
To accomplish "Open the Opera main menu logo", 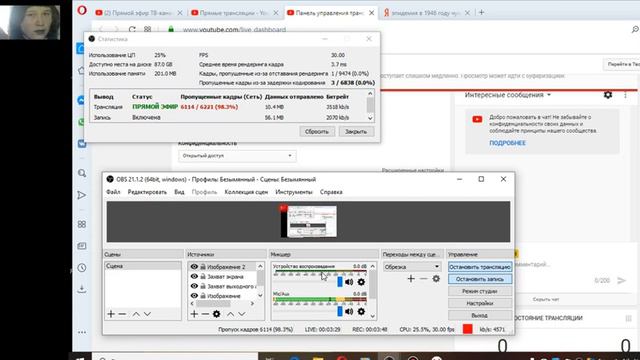I will [x=82, y=10].
